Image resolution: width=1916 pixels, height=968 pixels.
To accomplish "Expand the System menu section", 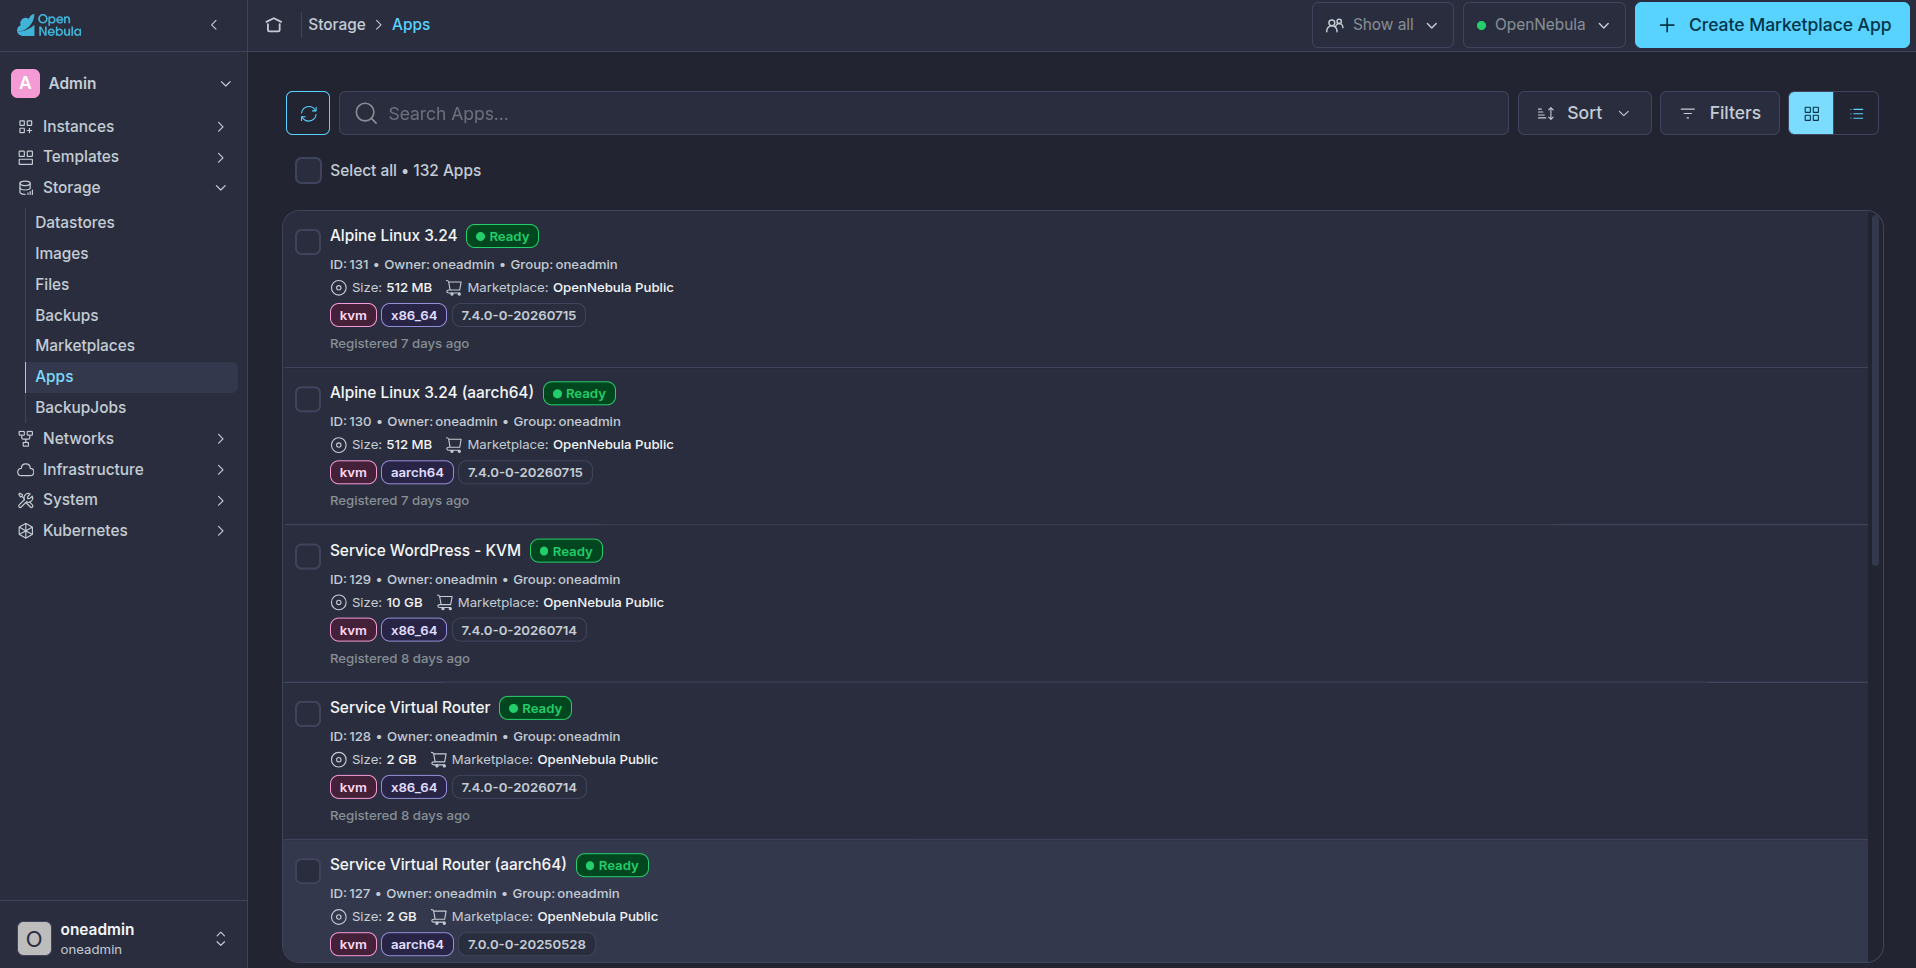I will tap(221, 500).
